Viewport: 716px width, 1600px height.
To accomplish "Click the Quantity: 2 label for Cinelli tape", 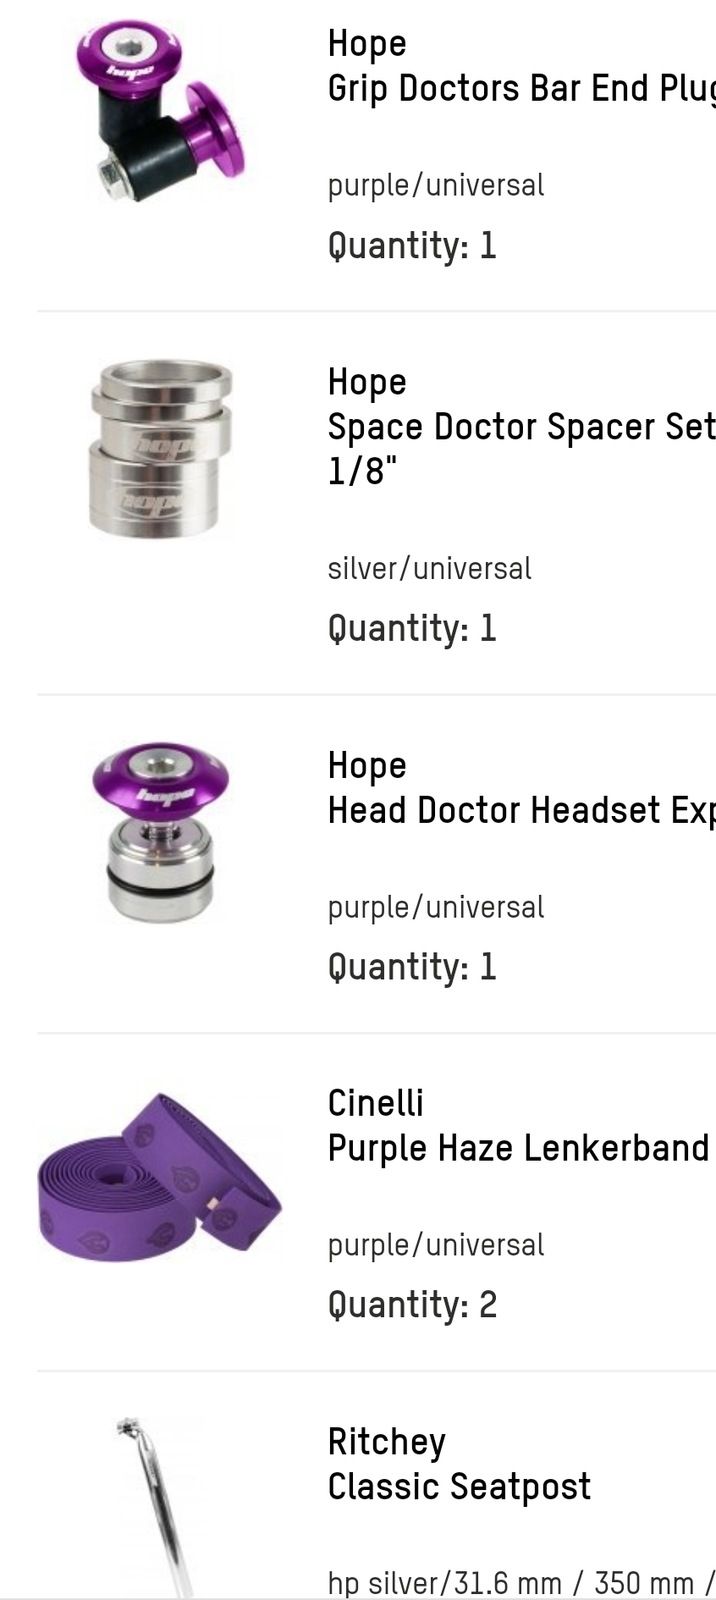I will 412,1305.
